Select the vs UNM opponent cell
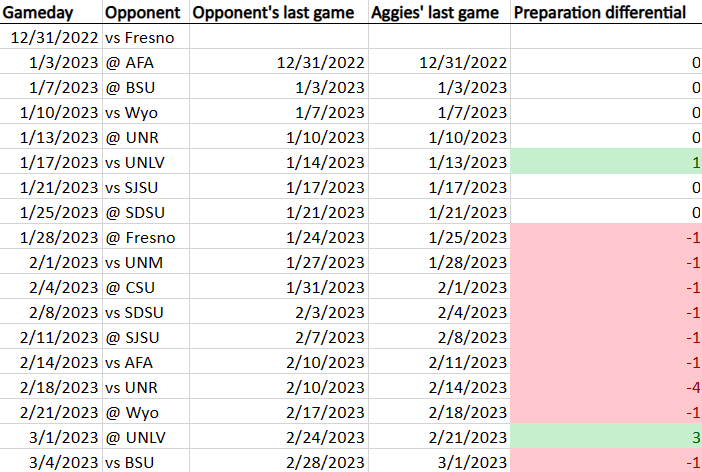 (146, 262)
